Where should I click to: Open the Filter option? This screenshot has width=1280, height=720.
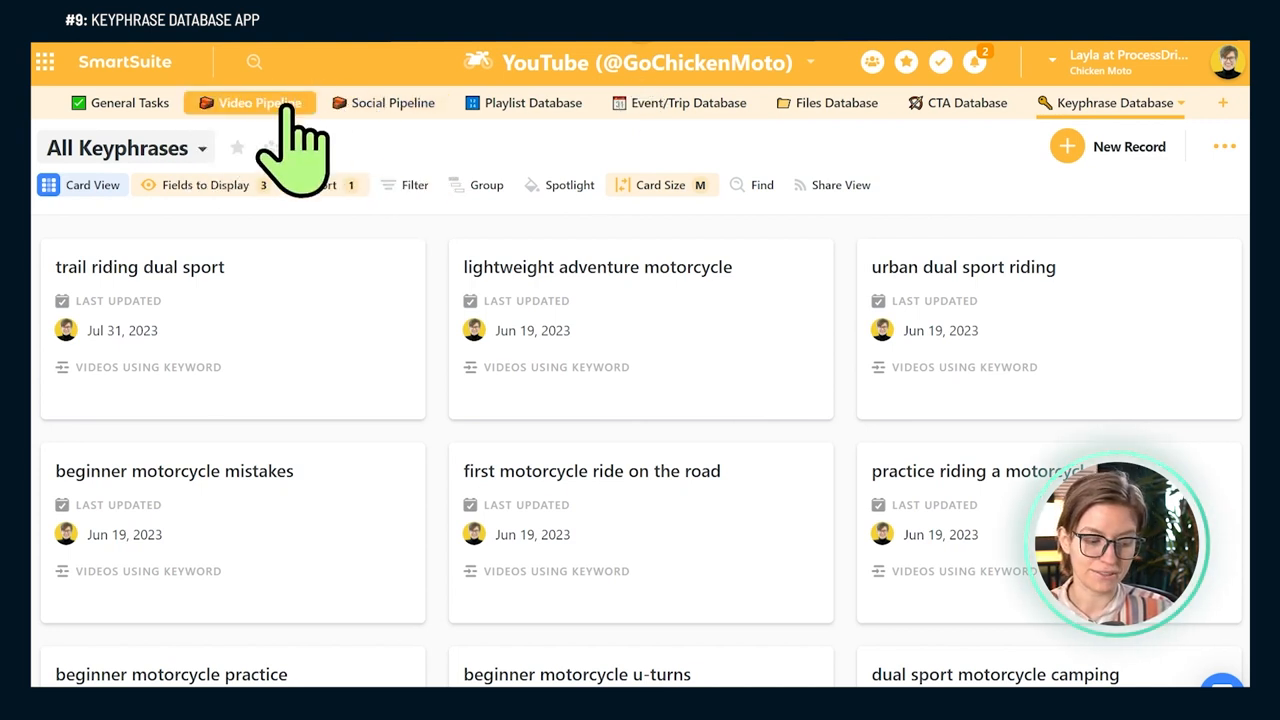tap(404, 185)
